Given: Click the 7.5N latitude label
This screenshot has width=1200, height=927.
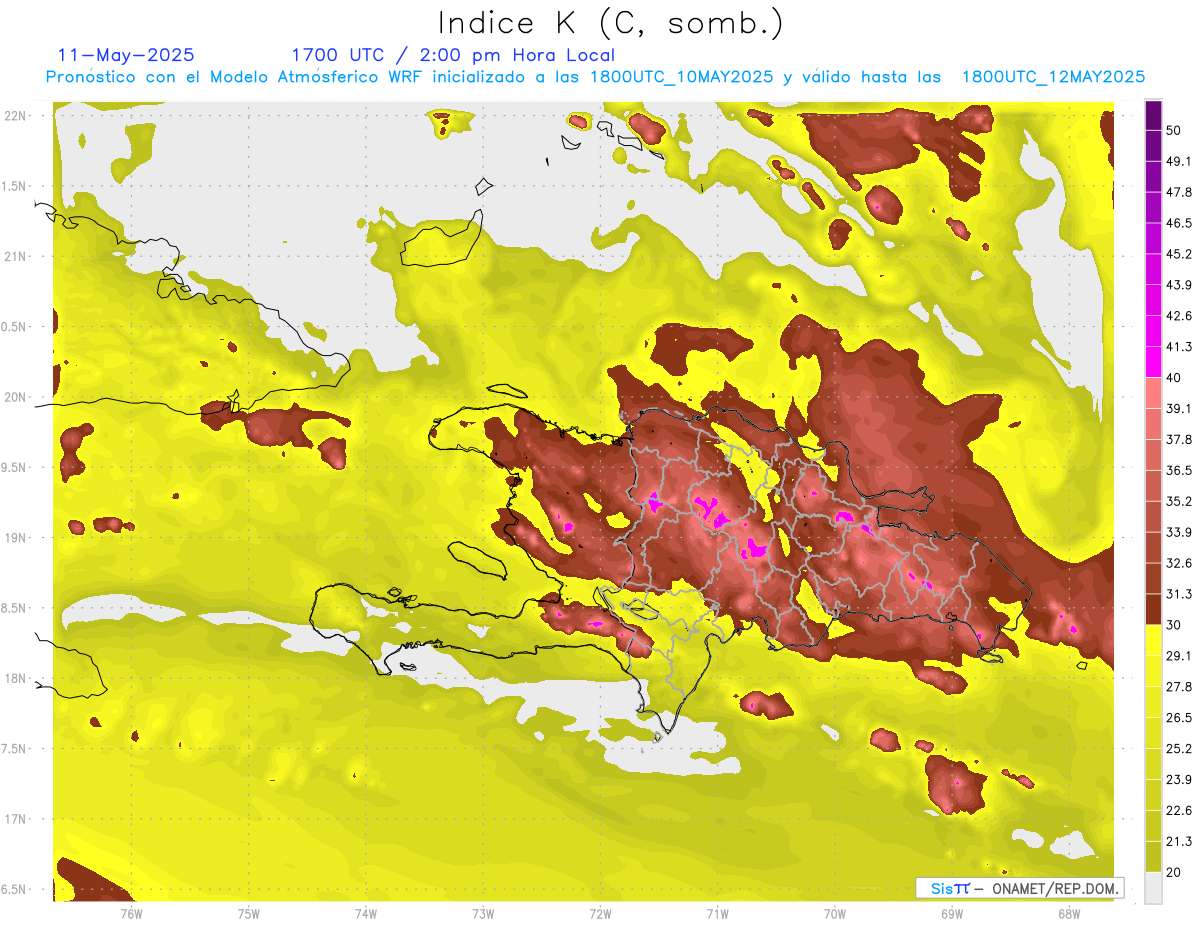Looking at the screenshot, I should tap(15, 749).
